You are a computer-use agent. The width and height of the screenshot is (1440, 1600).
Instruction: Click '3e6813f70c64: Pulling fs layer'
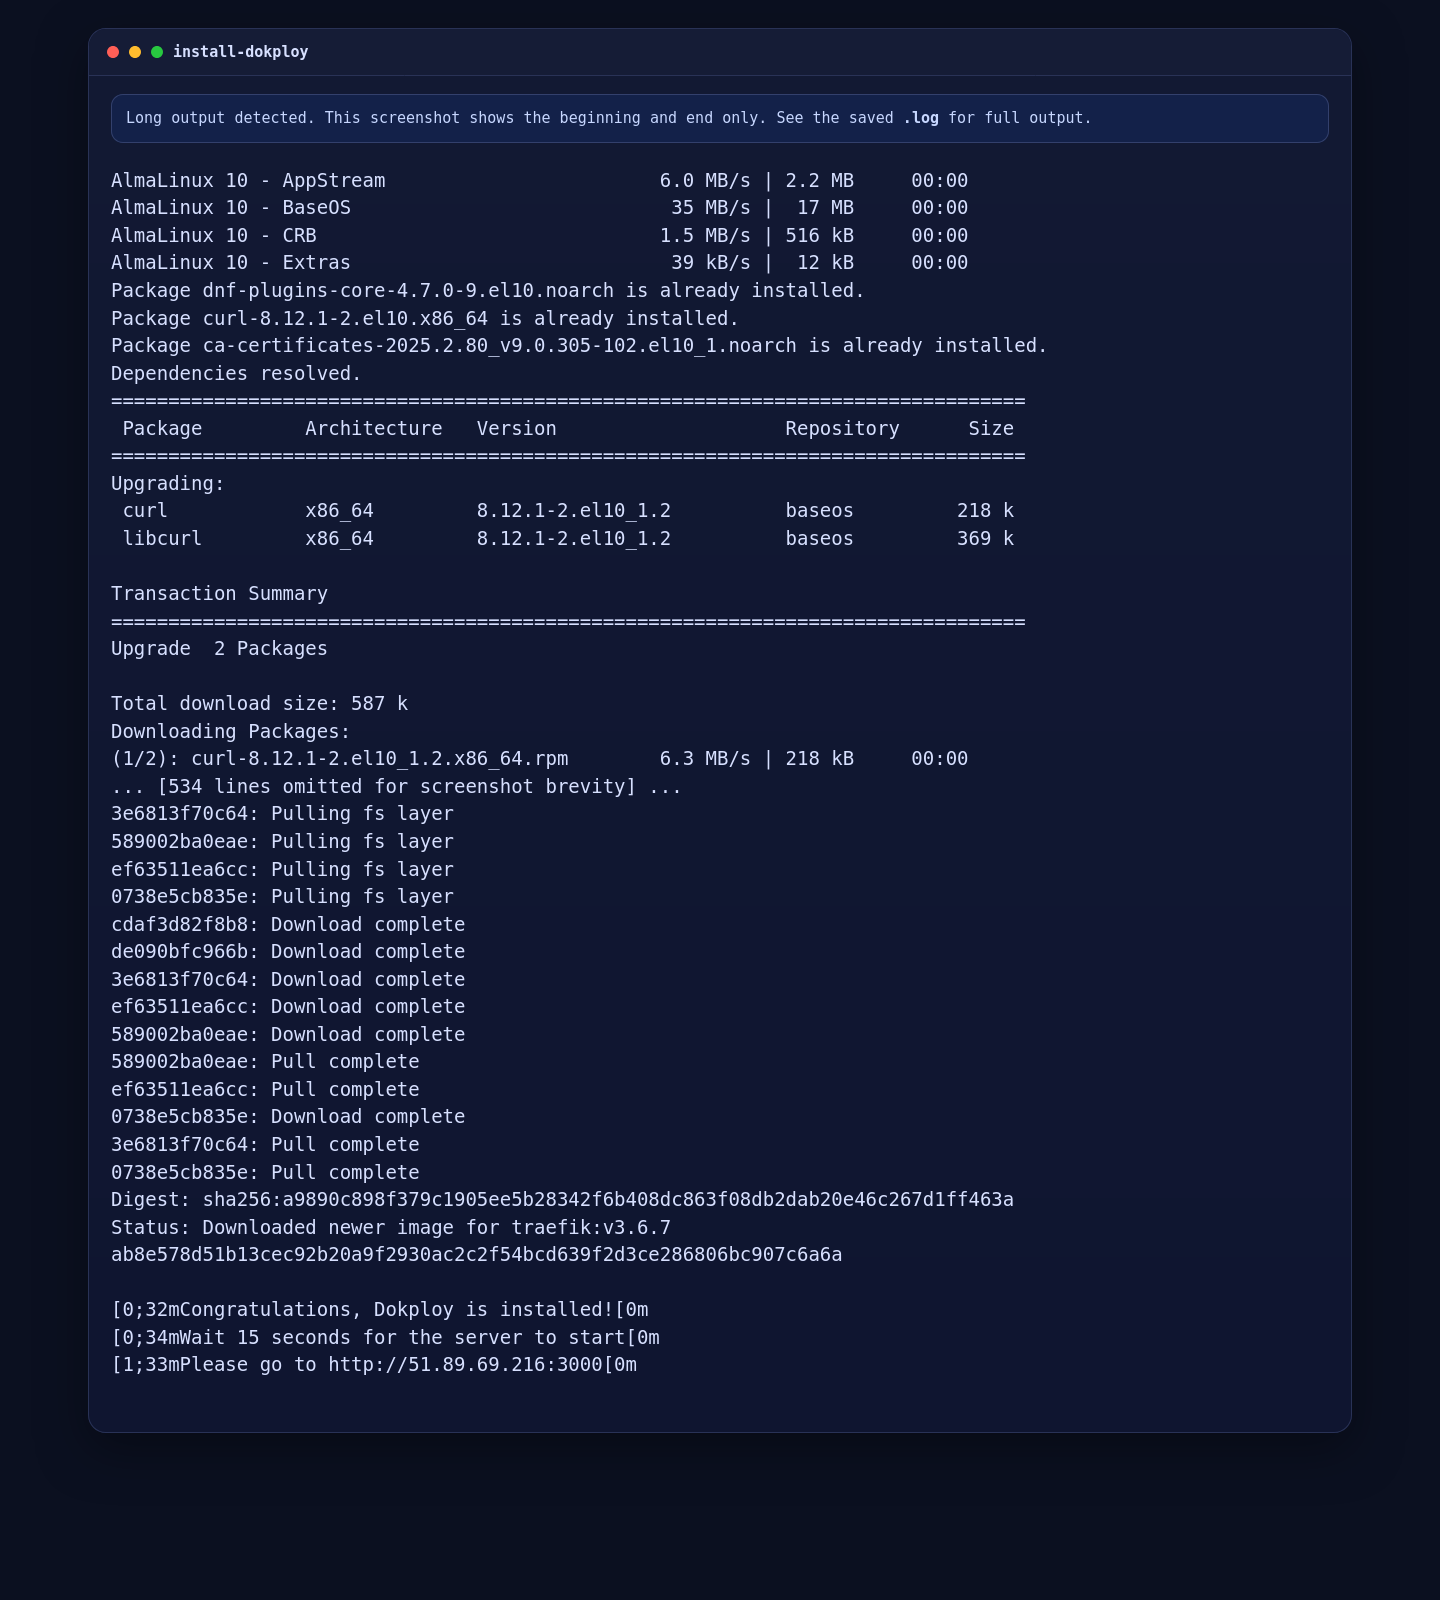point(282,814)
